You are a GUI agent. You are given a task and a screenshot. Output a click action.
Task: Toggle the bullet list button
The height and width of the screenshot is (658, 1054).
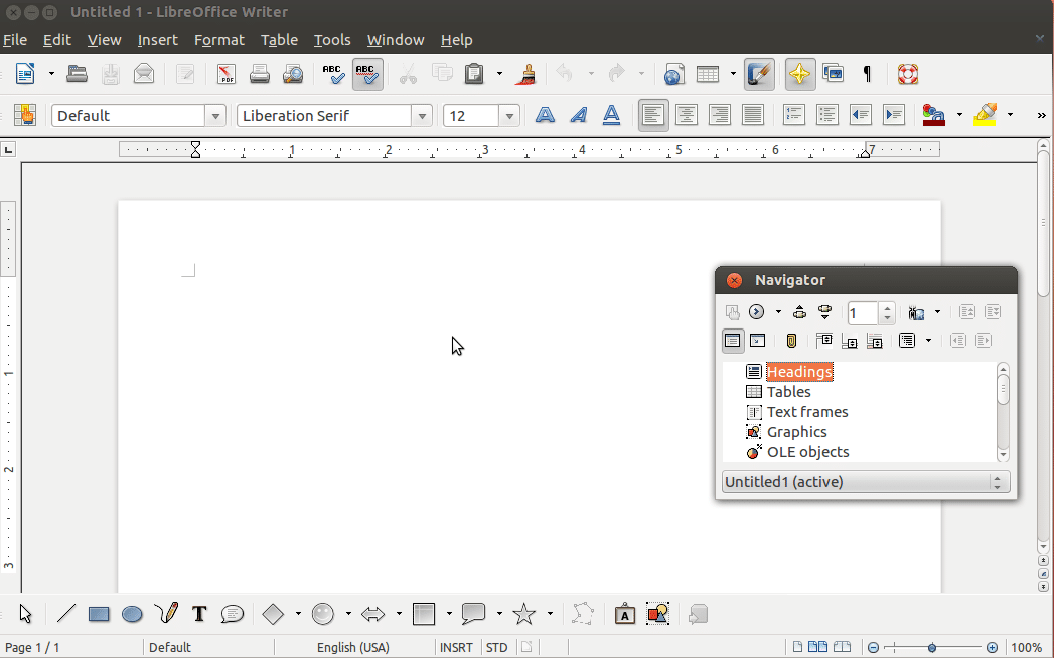pos(827,115)
